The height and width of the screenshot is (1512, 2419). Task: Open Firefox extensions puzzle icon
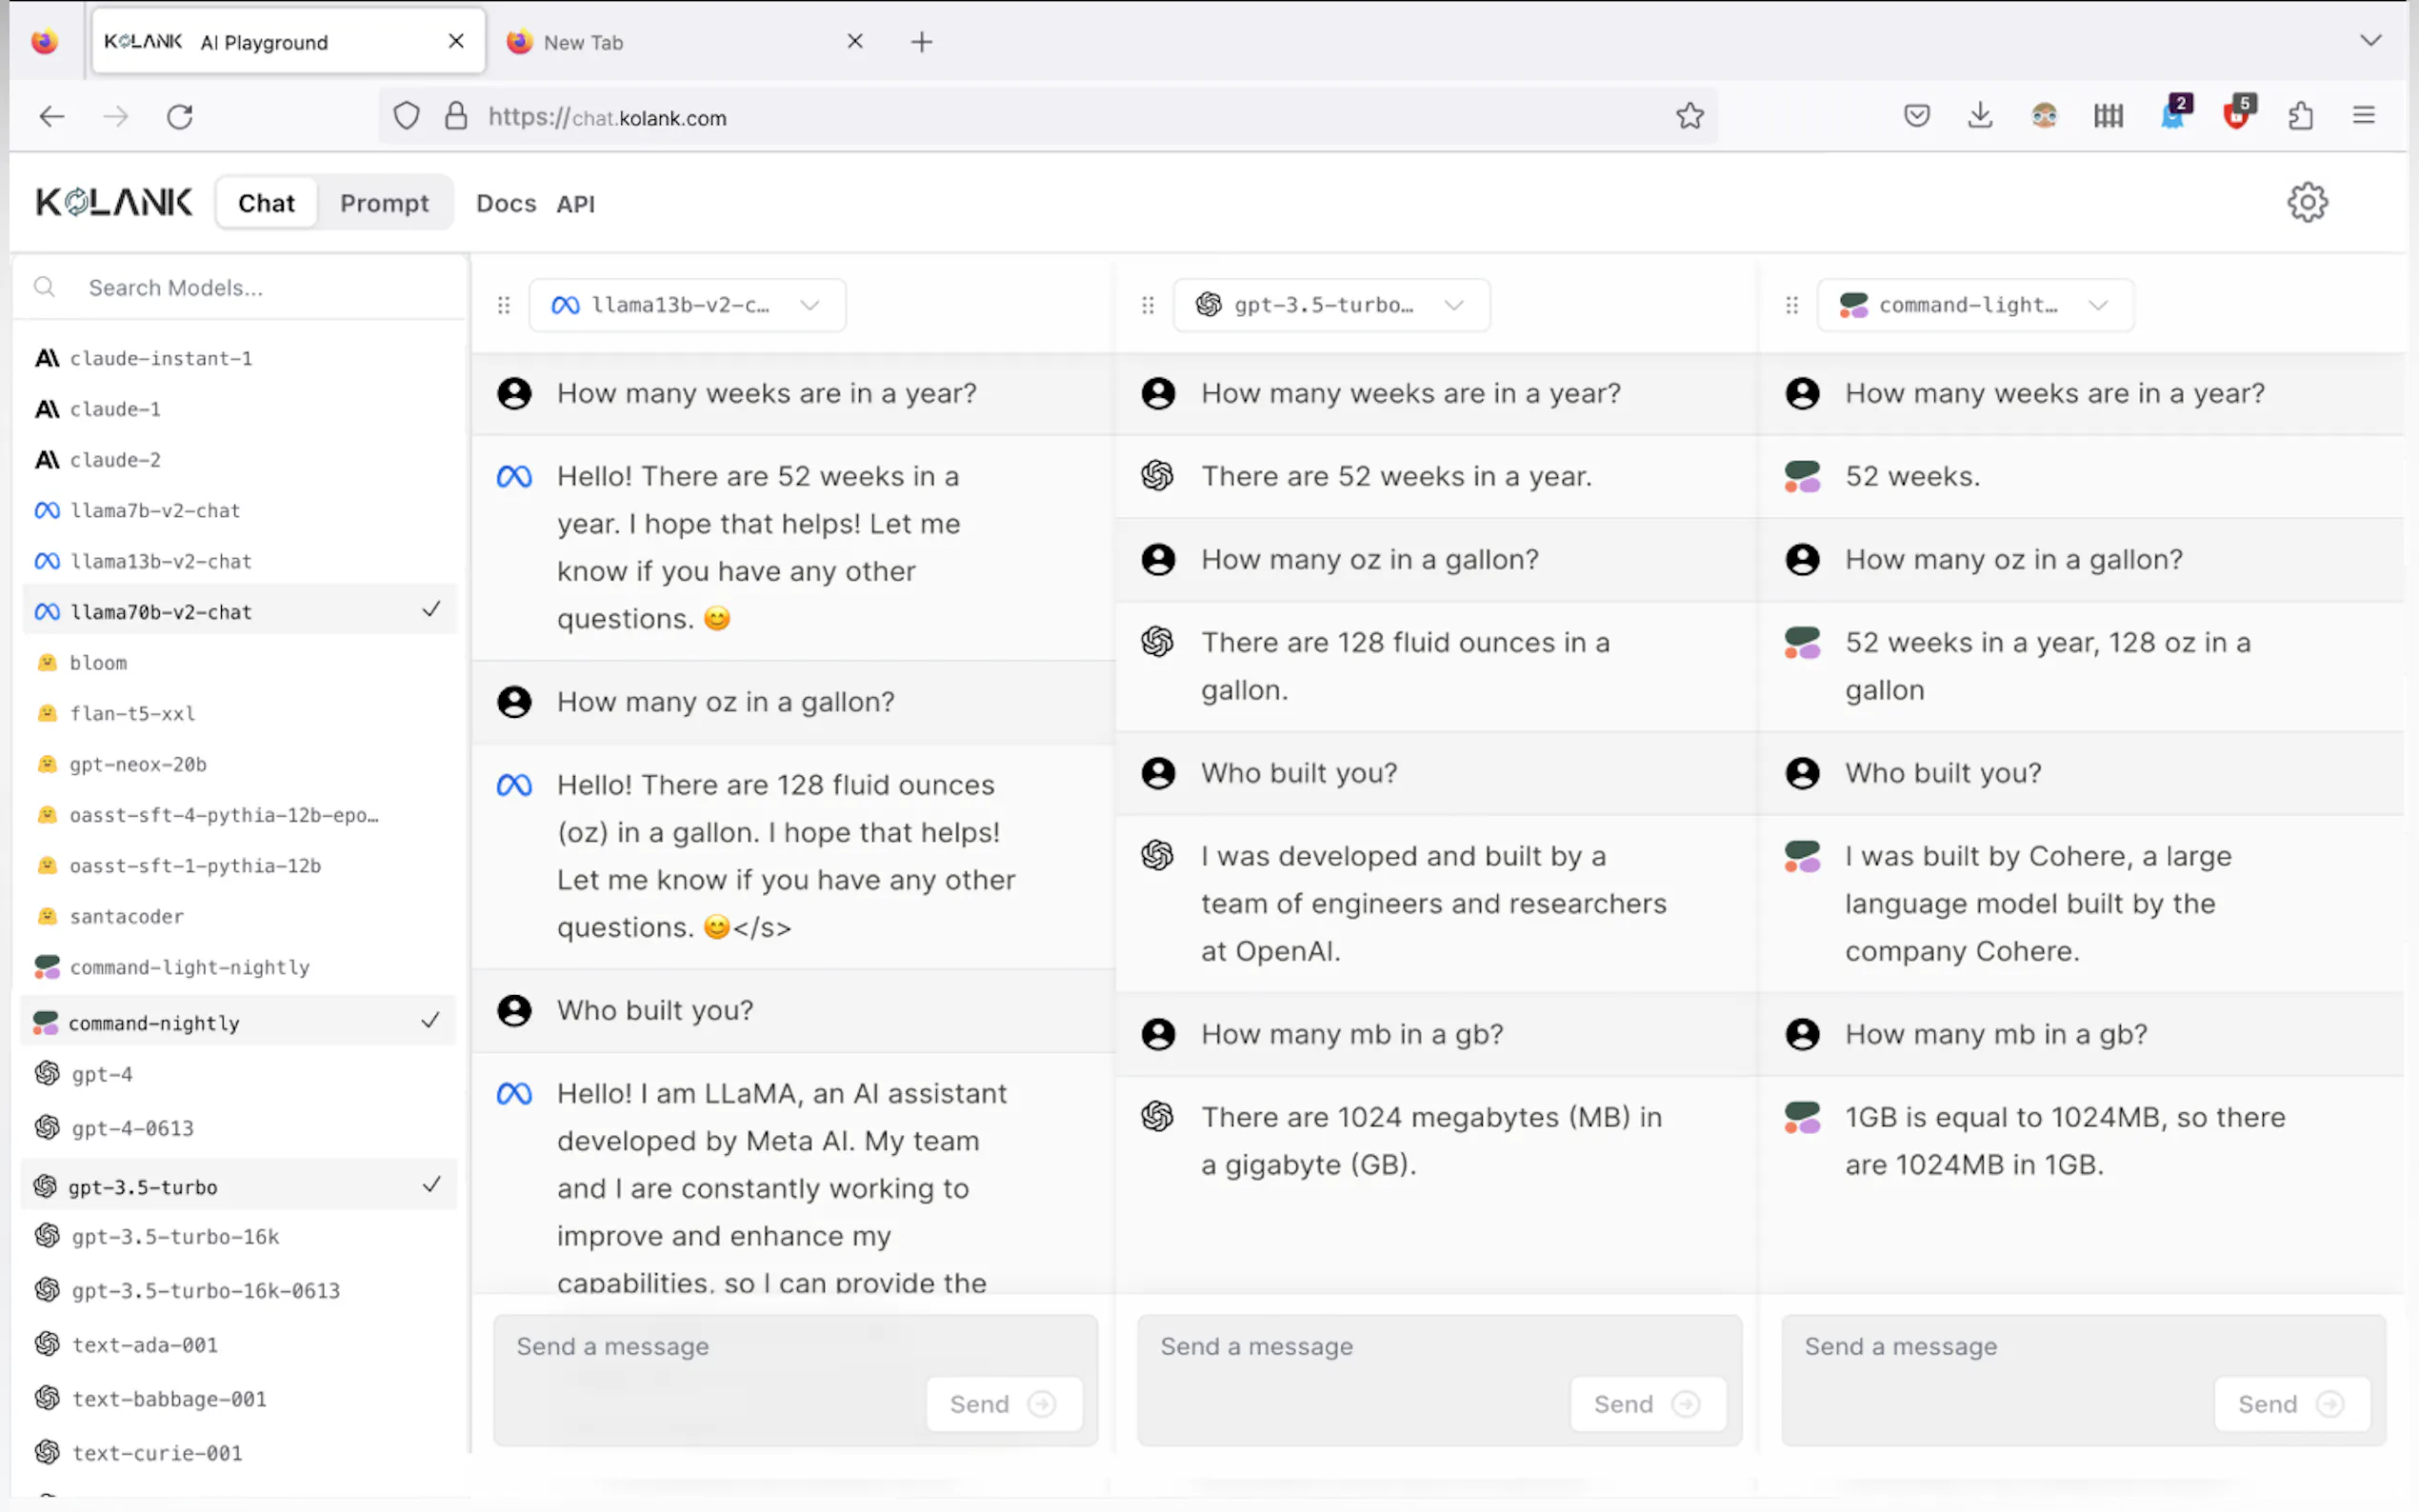[x=2300, y=116]
